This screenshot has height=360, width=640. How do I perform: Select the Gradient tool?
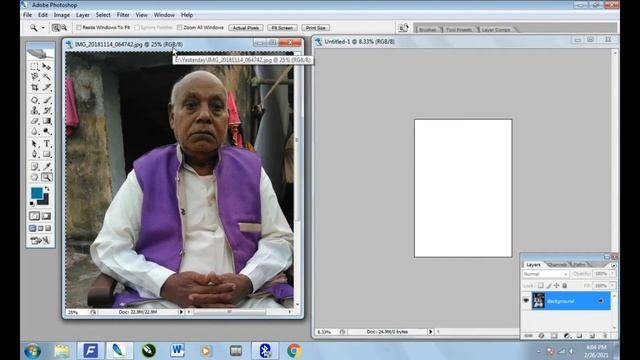[x=47, y=121]
